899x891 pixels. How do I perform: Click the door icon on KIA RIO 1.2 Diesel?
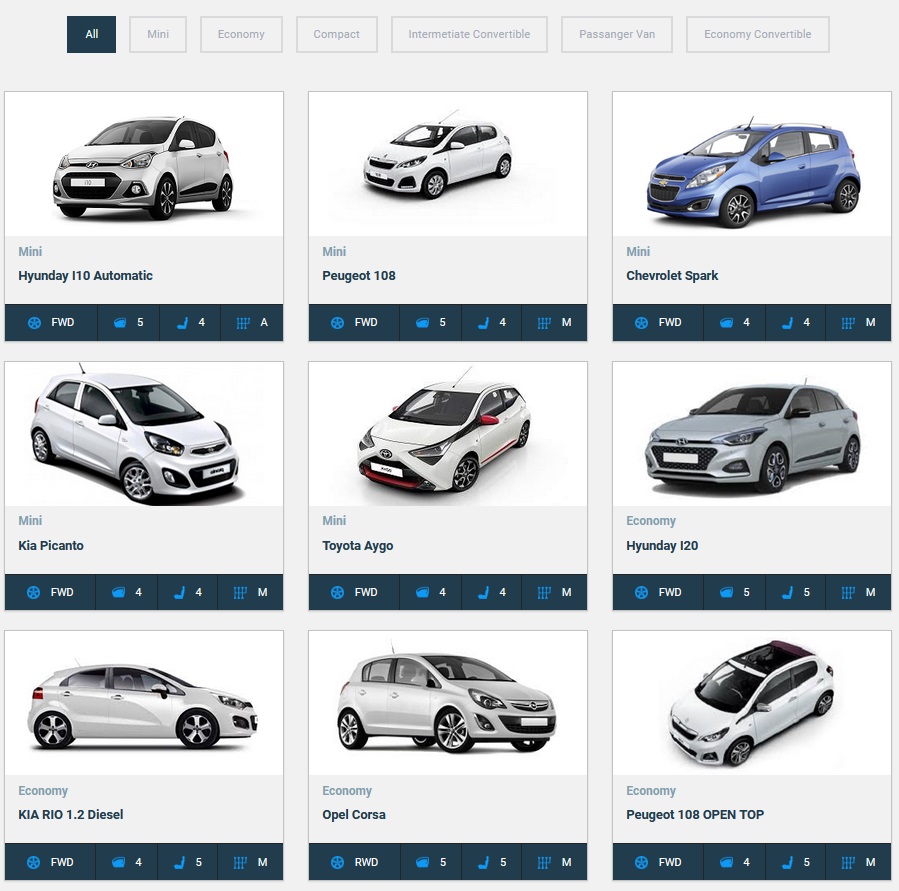click(x=117, y=861)
